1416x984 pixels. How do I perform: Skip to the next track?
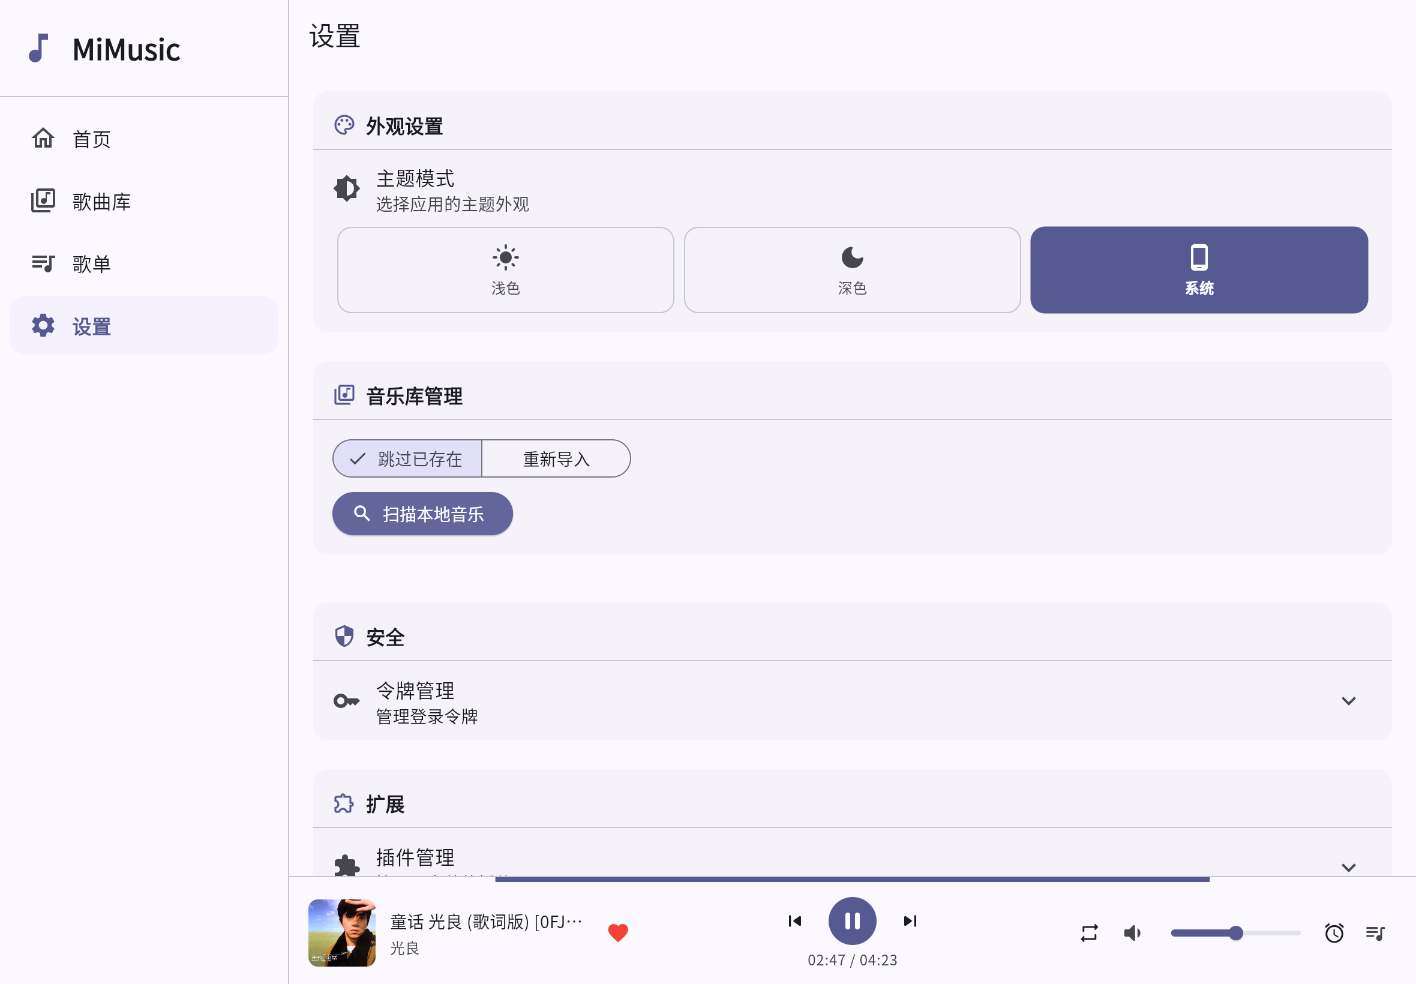909,921
